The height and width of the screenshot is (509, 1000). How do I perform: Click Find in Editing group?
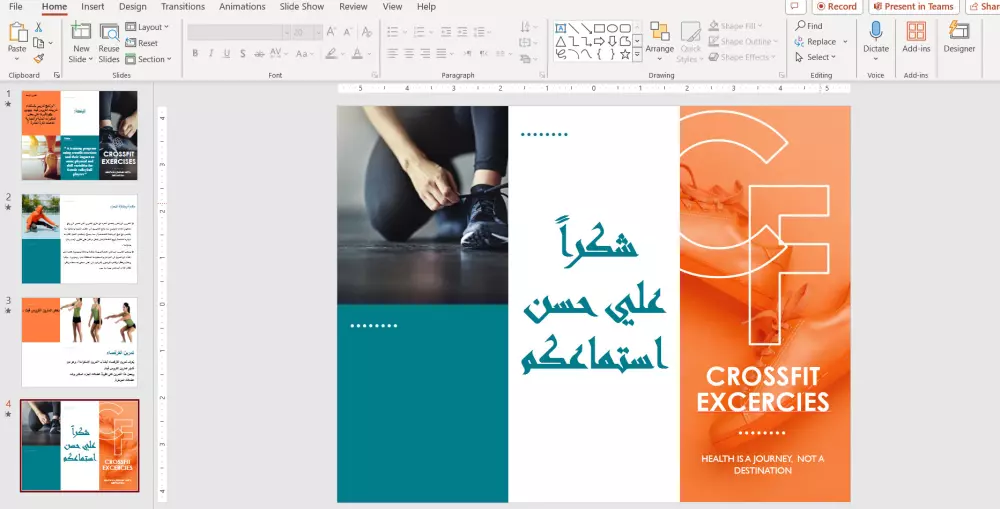[x=809, y=26]
